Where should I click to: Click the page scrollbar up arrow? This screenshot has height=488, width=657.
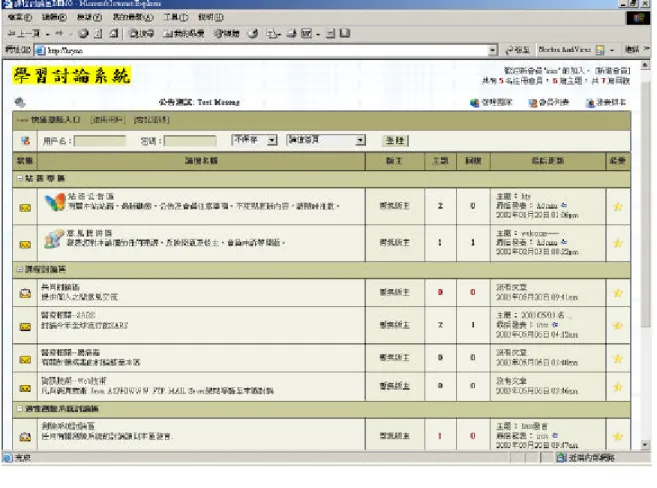point(645,65)
